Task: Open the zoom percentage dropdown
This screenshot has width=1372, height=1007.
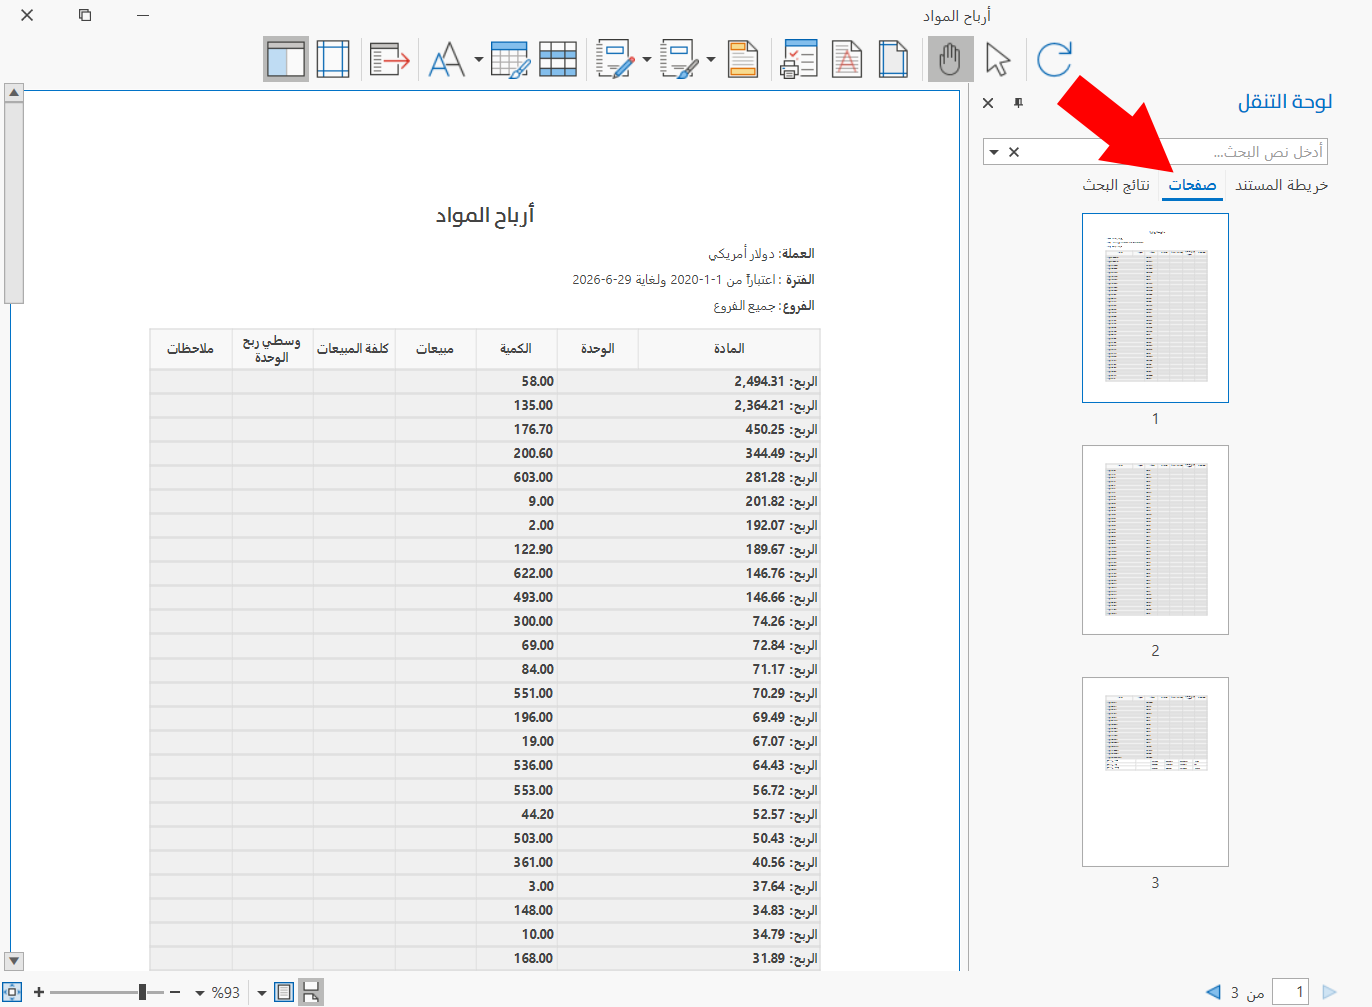Action: click(x=200, y=993)
